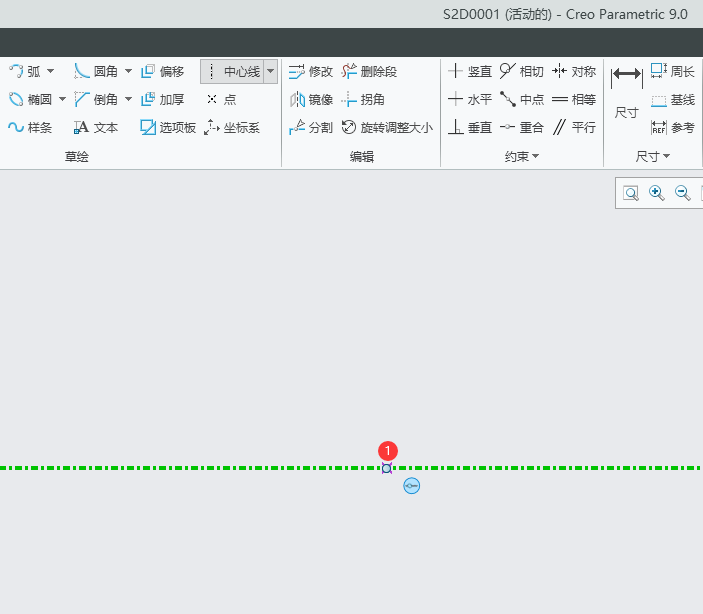
Task: Click the Modify (修改) tool
Action: [311, 71]
